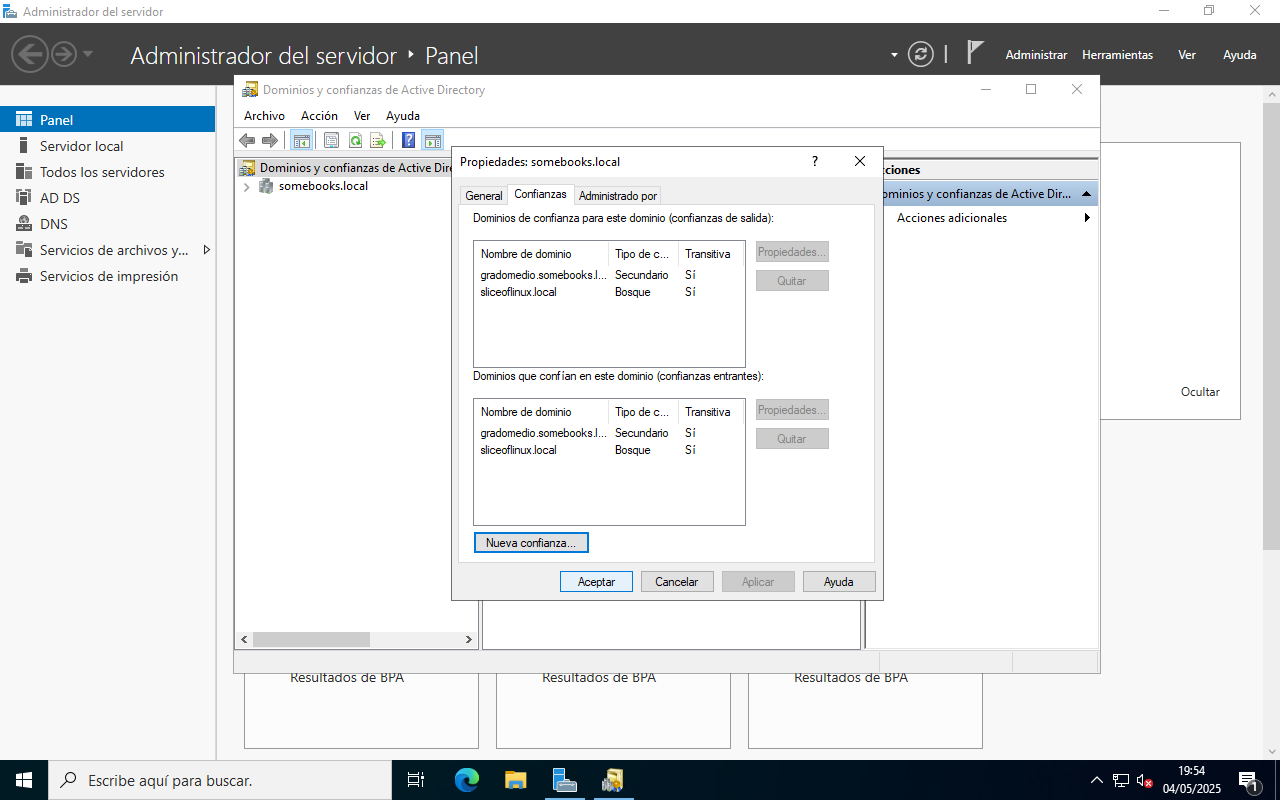Image resolution: width=1280 pixels, height=800 pixels.
Task: Click the Nueva confianza button
Action: (531, 543)
